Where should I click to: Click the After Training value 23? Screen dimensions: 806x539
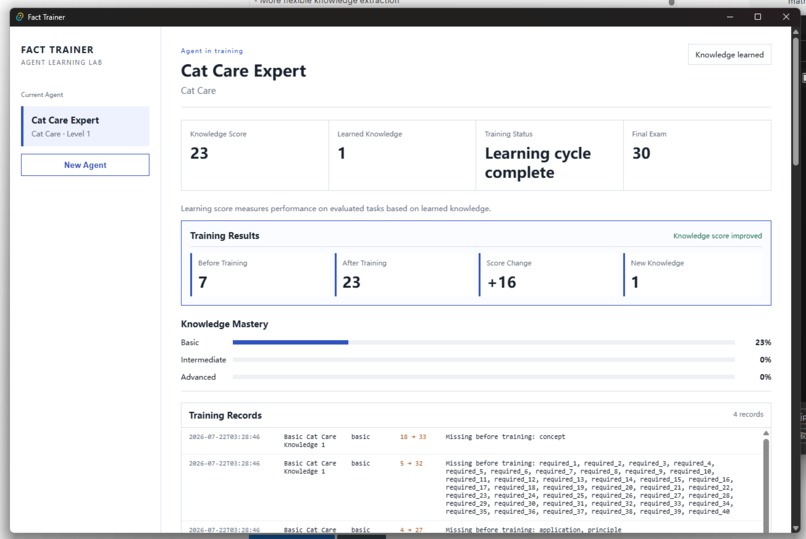coord(352,282)
